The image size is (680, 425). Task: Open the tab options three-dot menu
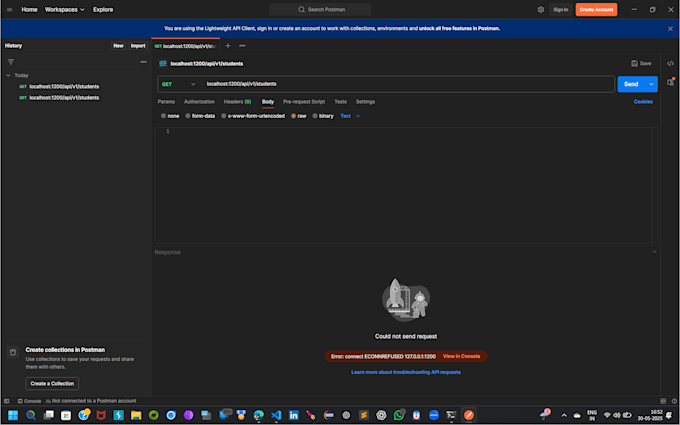242,46
